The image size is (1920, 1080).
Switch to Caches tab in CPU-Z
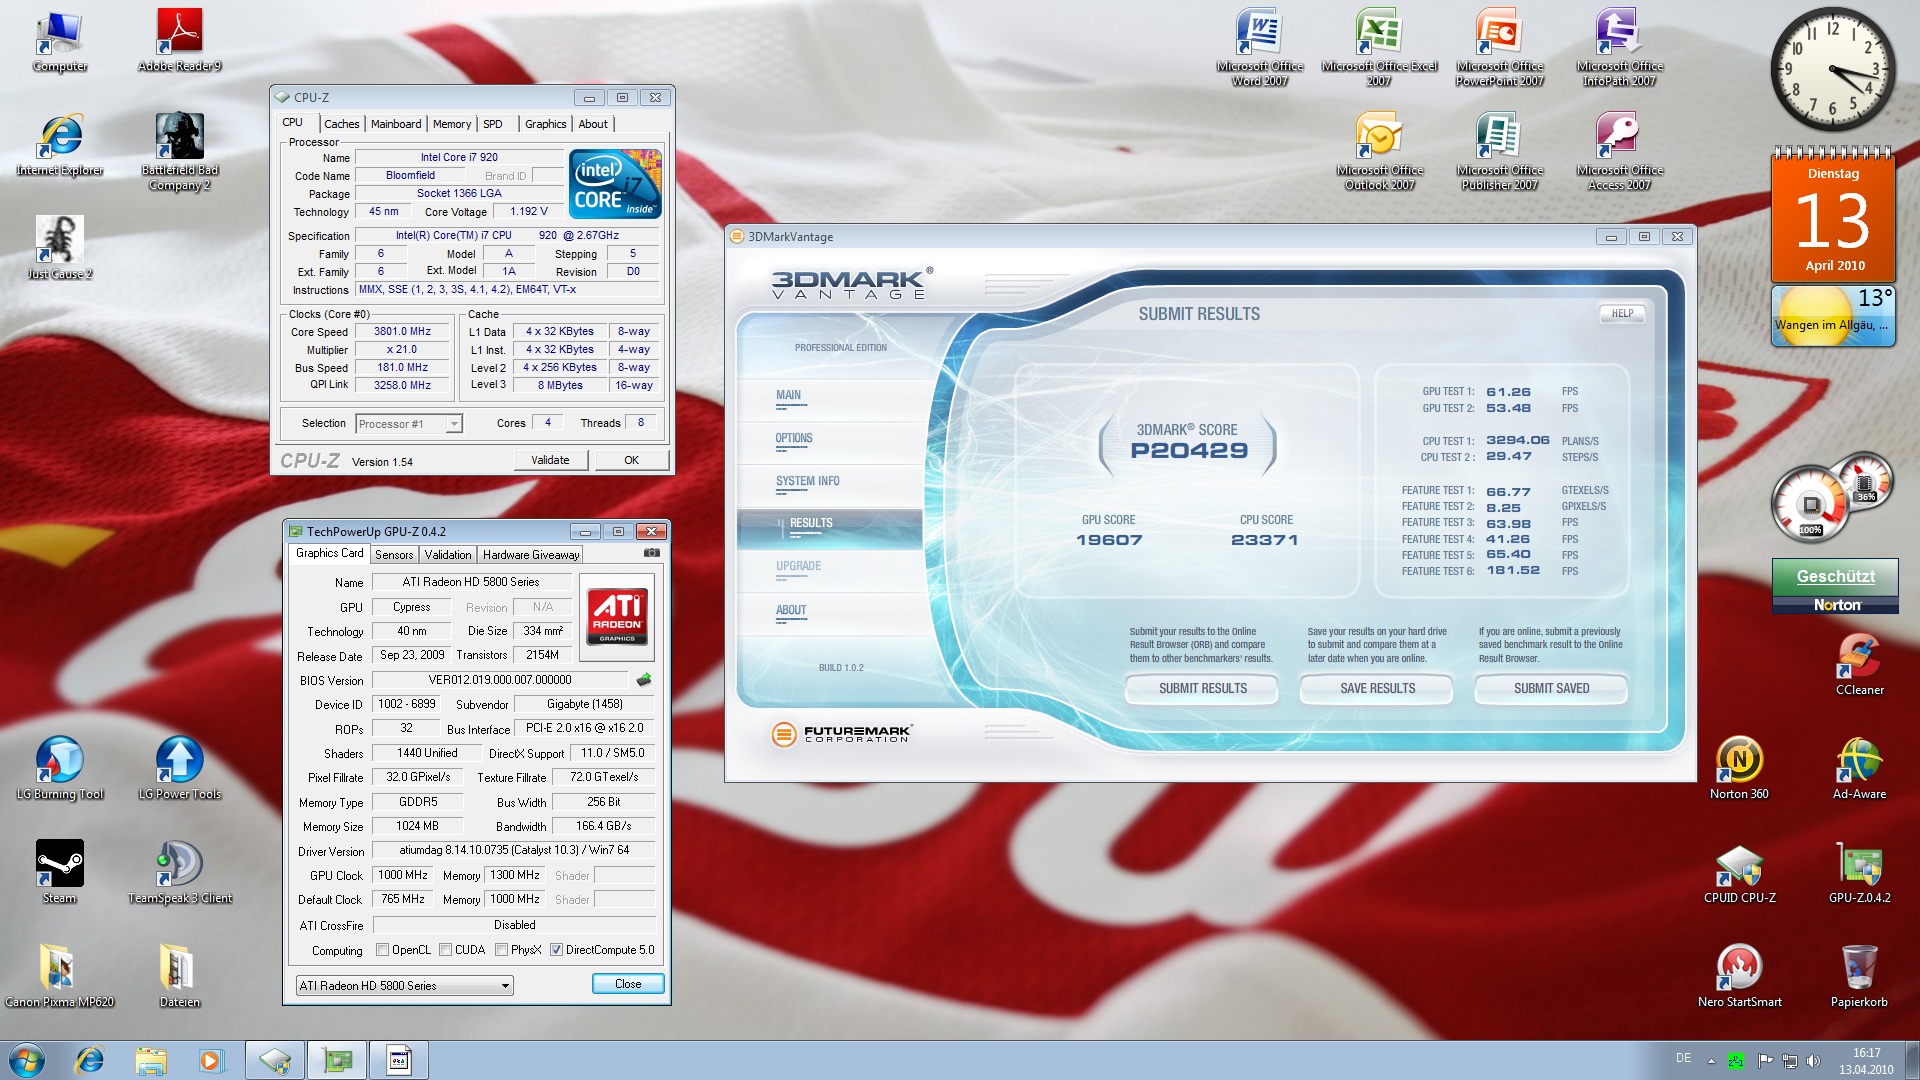[x=341, y=124]
